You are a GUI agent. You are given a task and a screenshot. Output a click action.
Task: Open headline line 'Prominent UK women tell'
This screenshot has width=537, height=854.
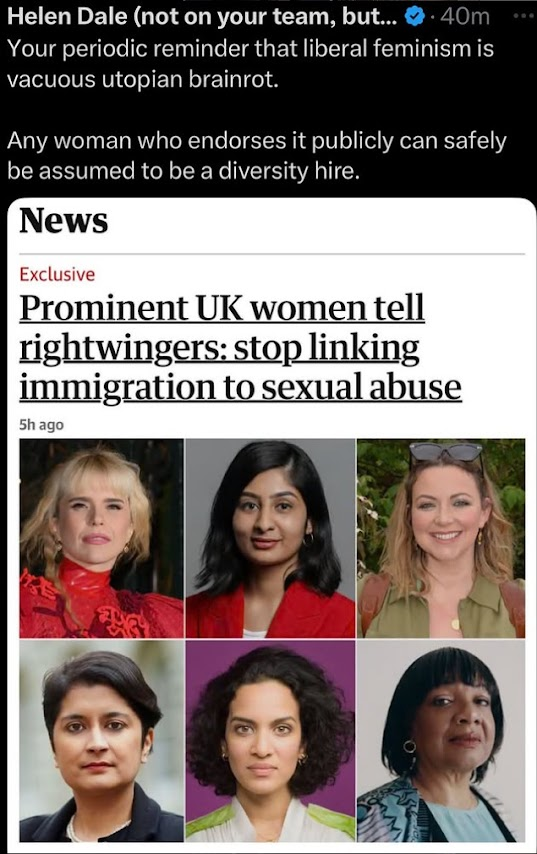tap(222, 308)
